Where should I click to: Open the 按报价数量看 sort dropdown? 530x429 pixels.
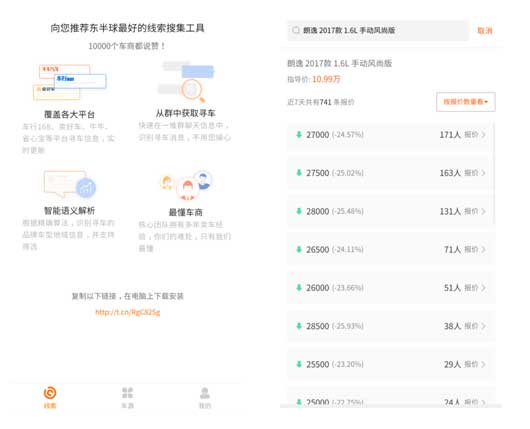coord(466,102)
